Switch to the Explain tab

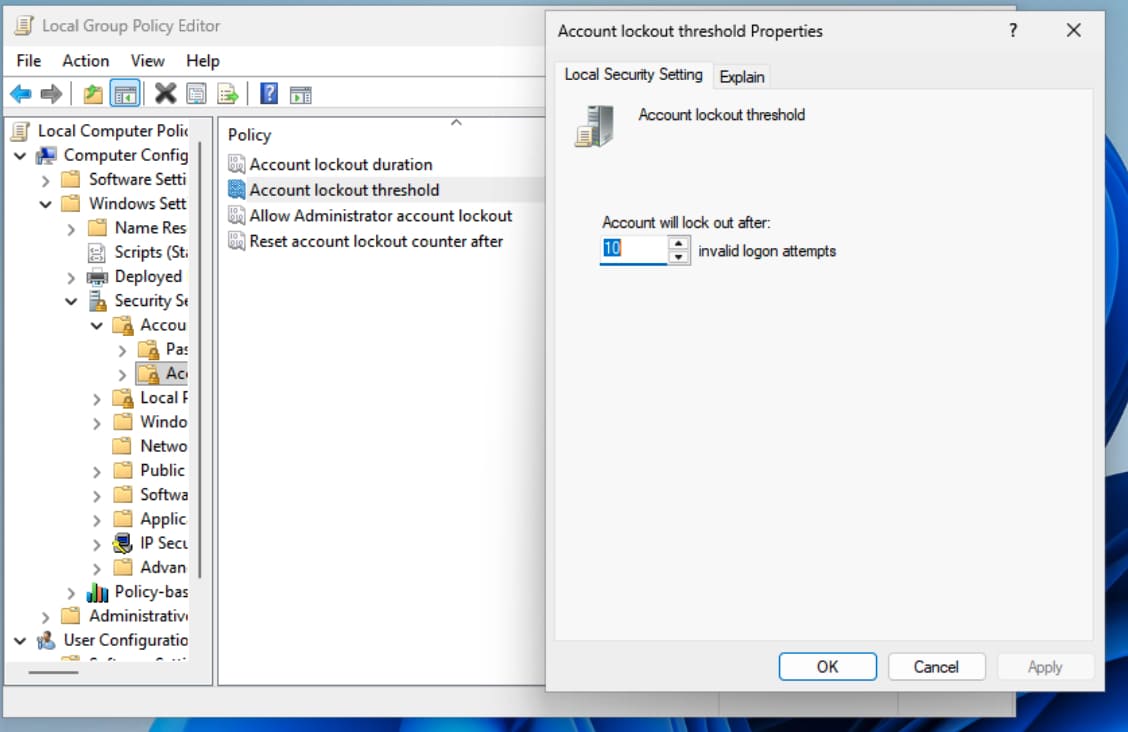[x=742, y=76]
